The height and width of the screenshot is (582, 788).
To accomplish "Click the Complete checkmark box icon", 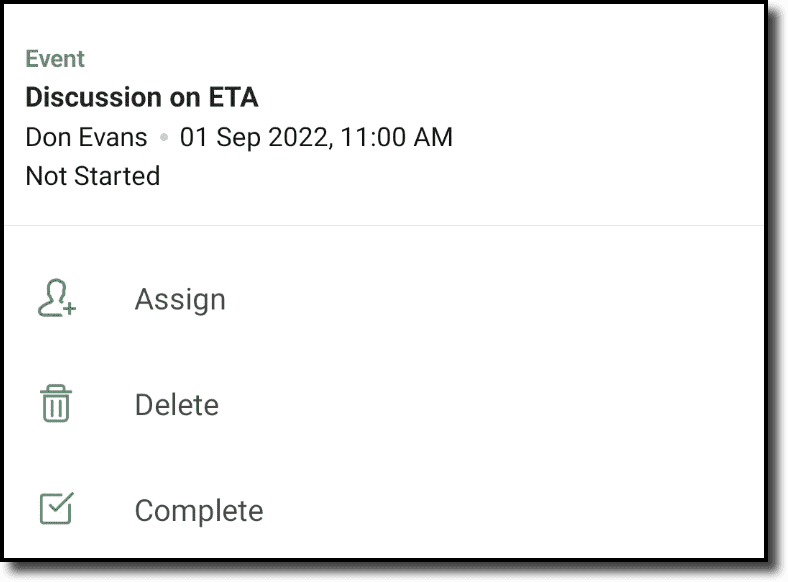I will click(56, 509).
